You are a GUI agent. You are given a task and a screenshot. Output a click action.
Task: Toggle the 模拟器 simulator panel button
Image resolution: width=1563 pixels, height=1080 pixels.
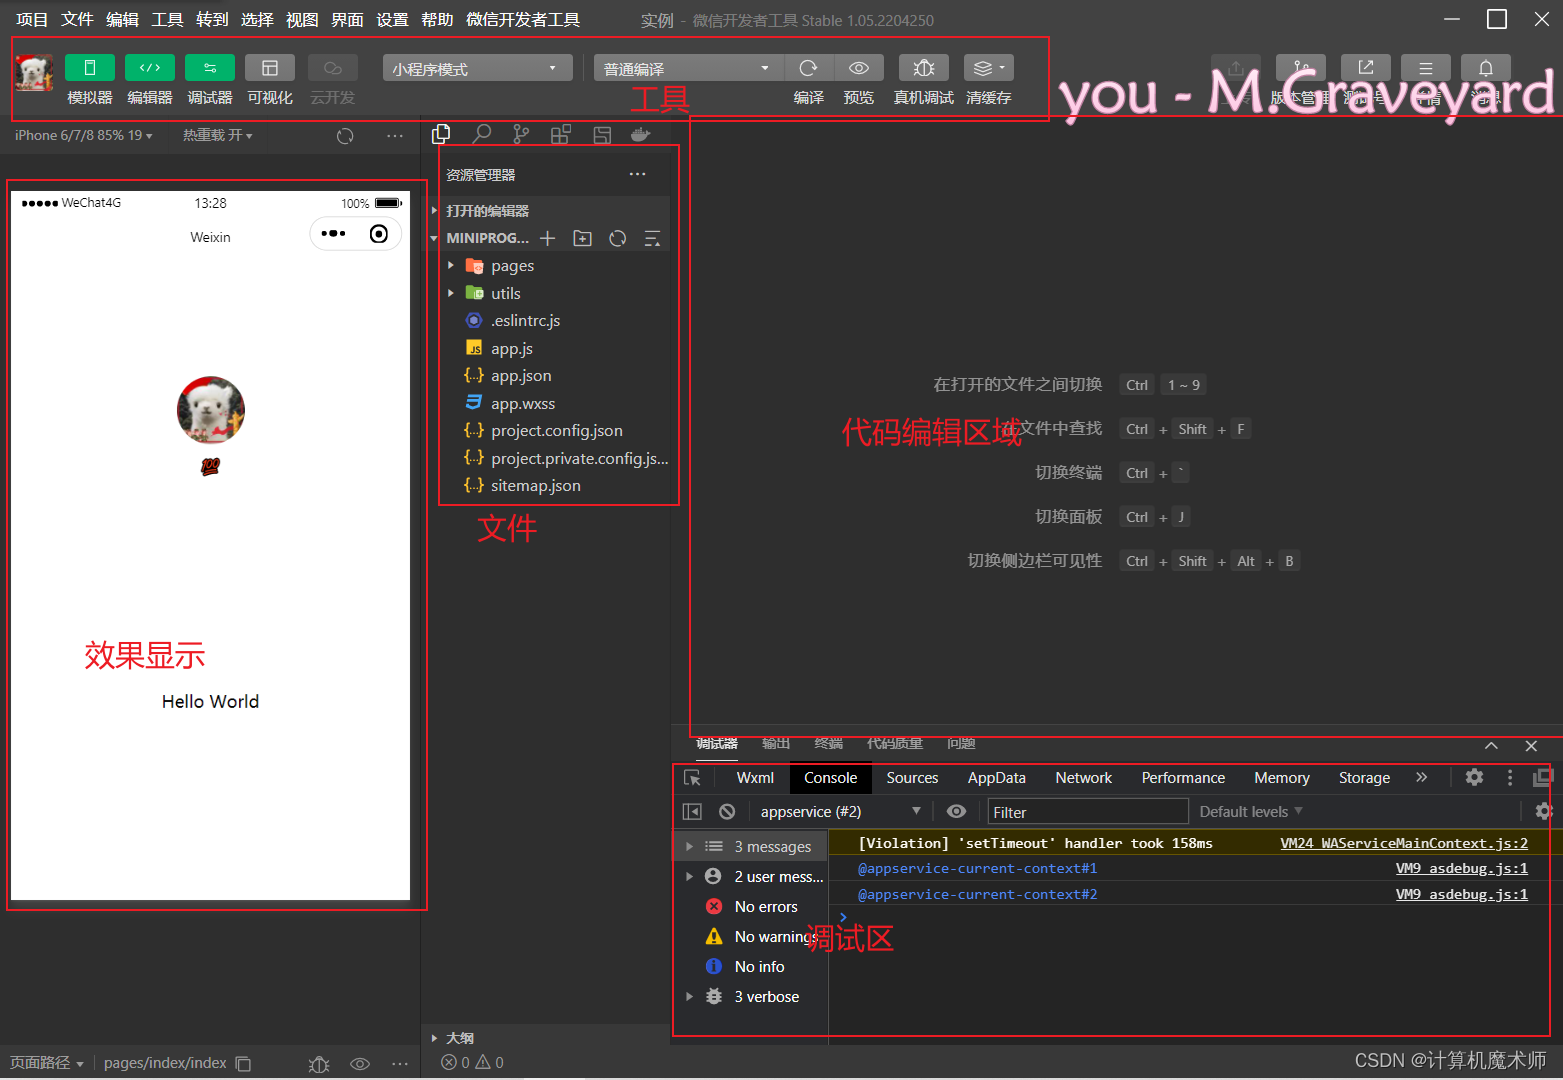coord(90,68)
